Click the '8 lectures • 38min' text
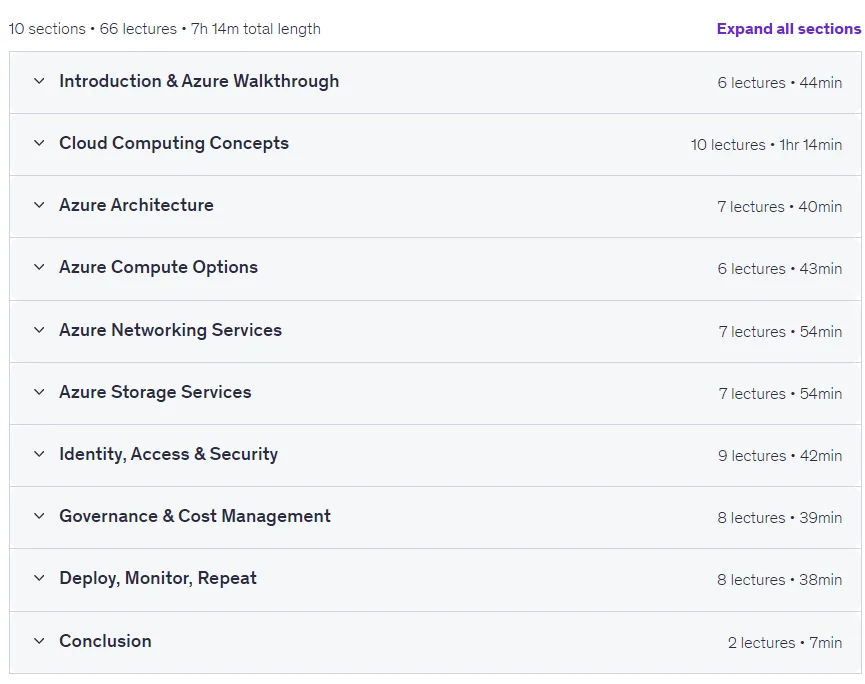The image size is (865, 684). (779, 580)
